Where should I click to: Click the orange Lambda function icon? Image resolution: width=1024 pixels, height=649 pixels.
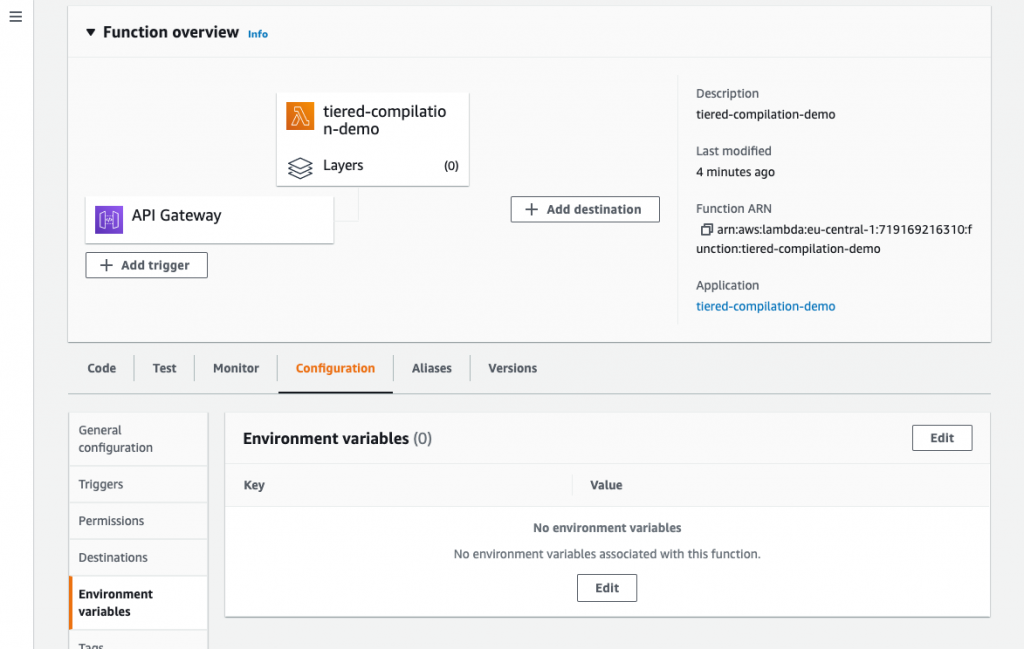point(300,116)
